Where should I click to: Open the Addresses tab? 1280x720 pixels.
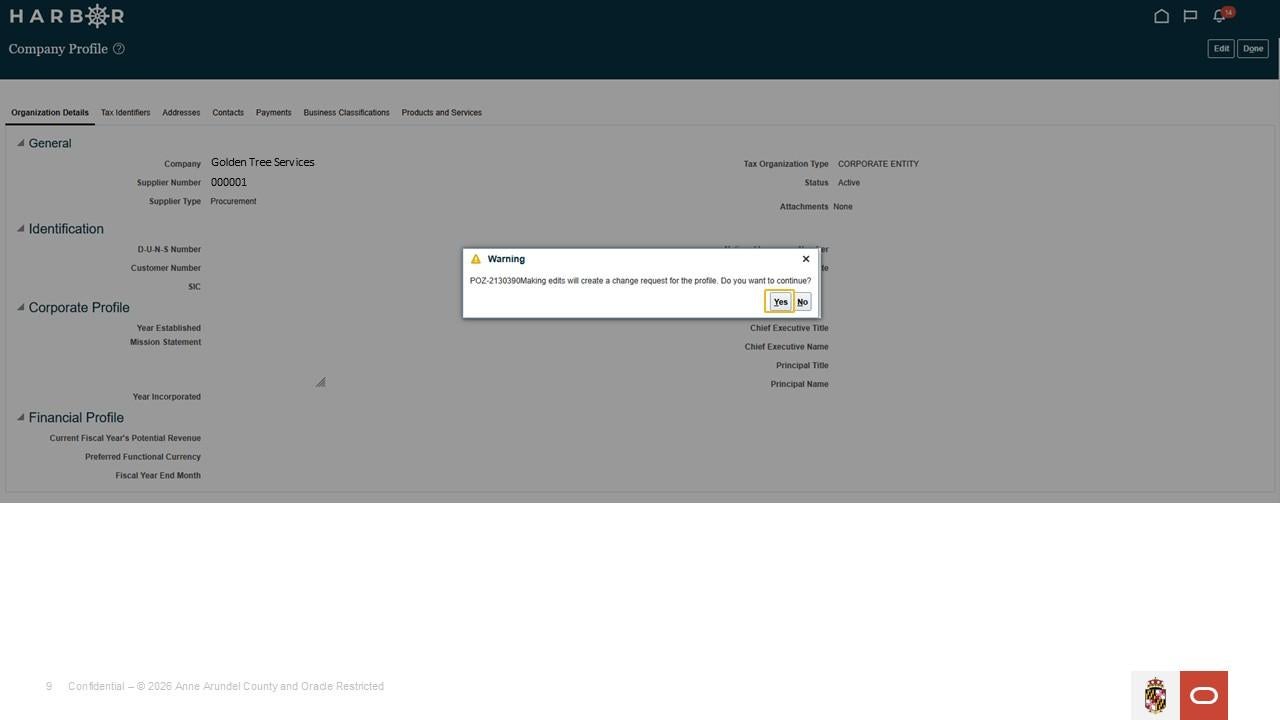(181, 113)
